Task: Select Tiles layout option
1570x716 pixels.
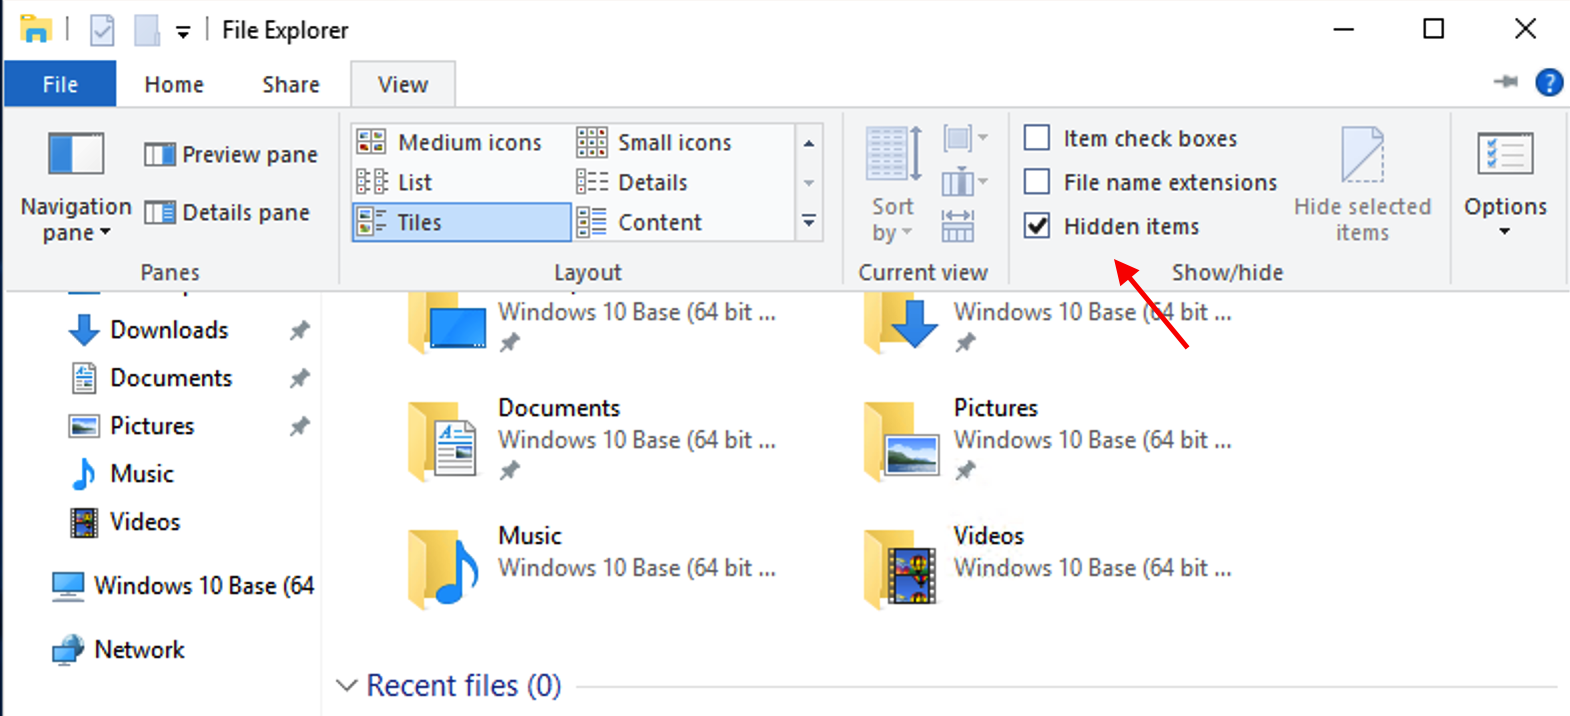Action: coord(461,222)
